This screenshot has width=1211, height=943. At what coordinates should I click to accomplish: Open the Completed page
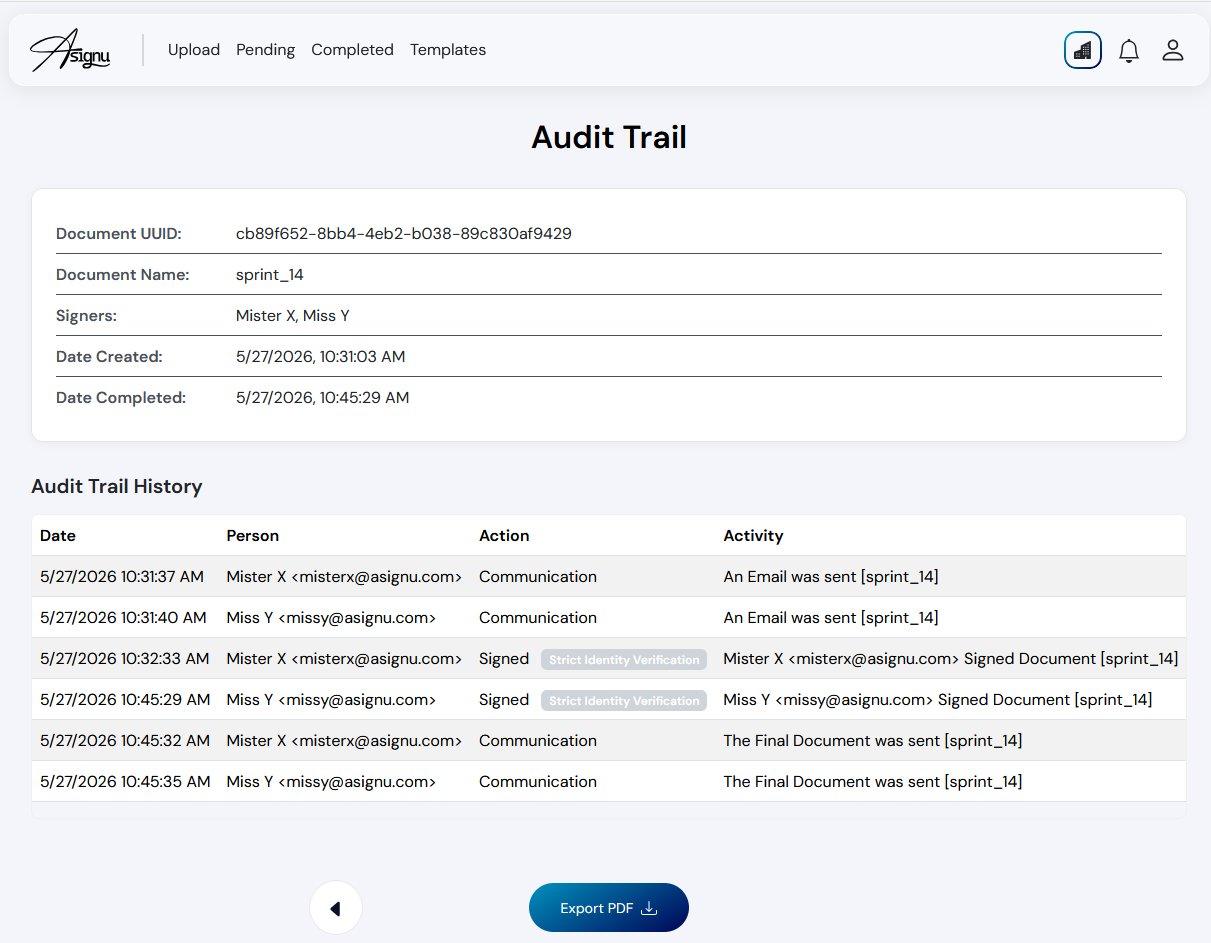click(x=352, y=50)
